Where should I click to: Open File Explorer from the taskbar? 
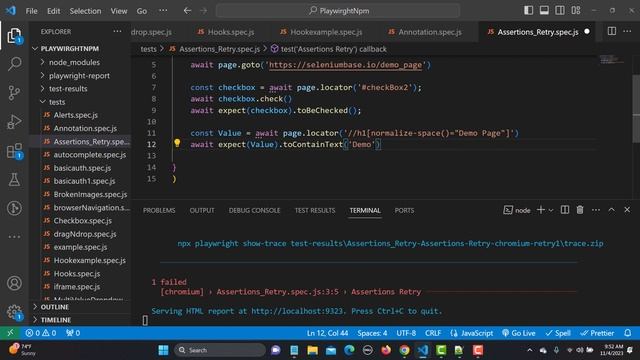313,350
